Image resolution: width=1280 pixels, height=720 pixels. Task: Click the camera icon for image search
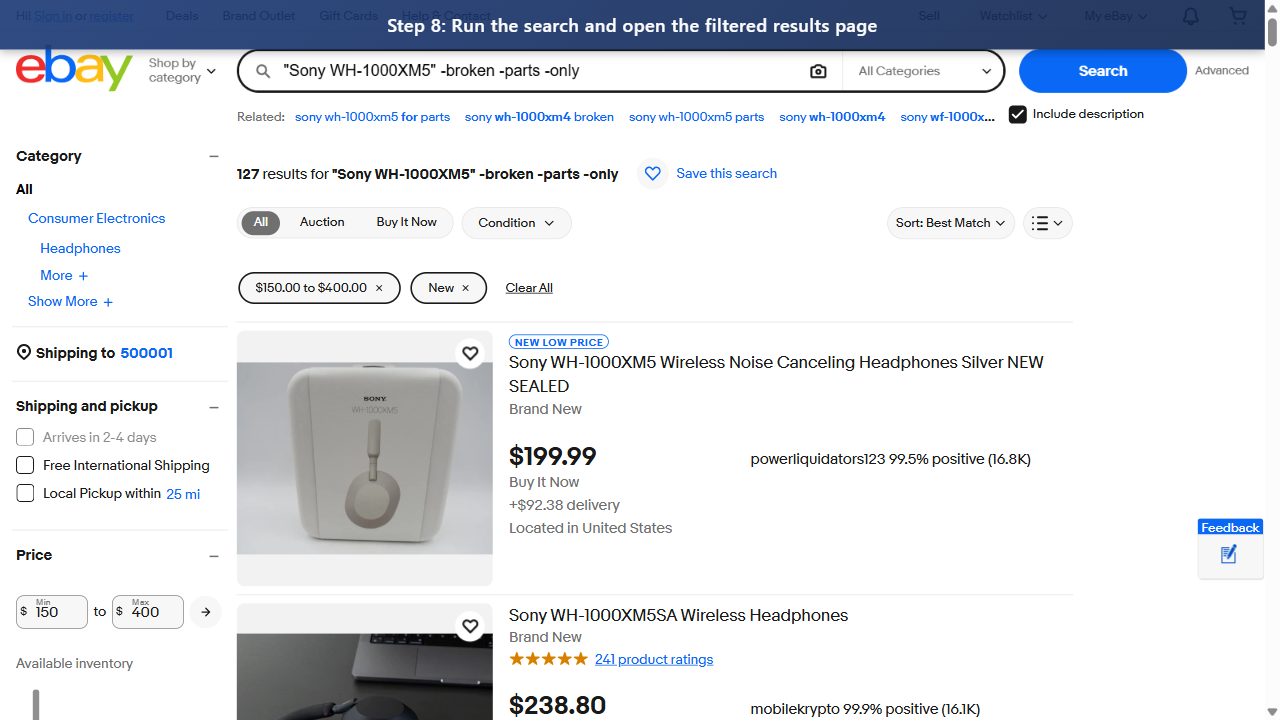click(x=818, y=70)
